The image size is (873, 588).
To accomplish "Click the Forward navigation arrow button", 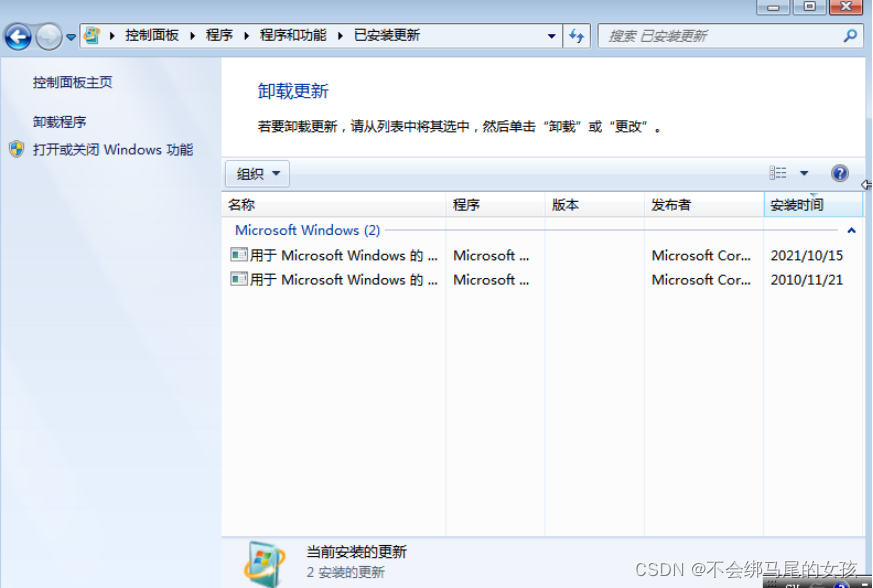I will click(x=49, y=37).
